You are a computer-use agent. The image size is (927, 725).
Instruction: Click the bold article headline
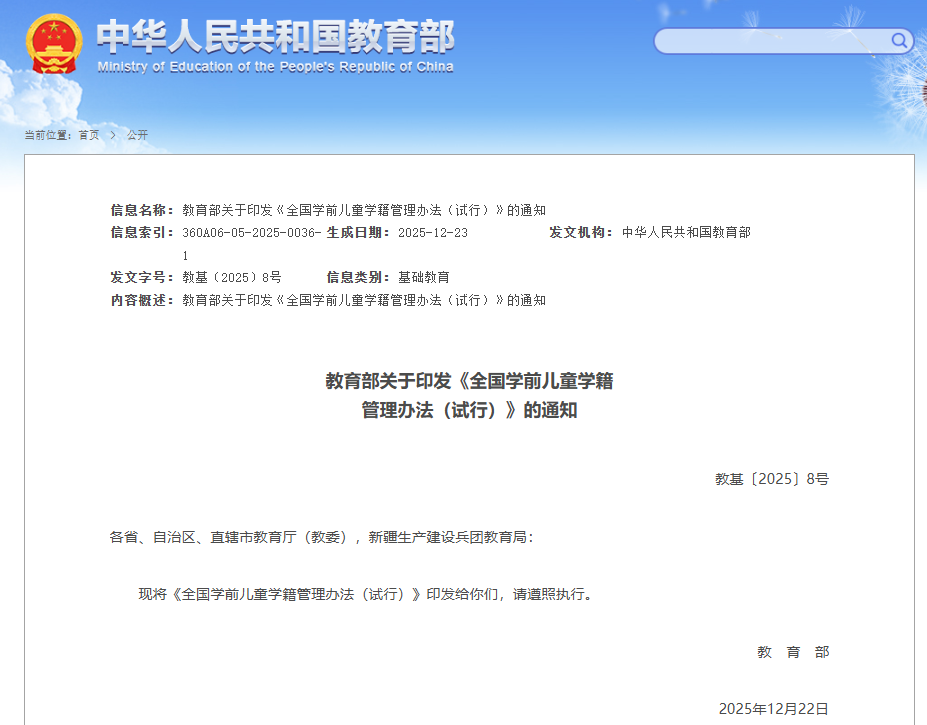point(469,395)
